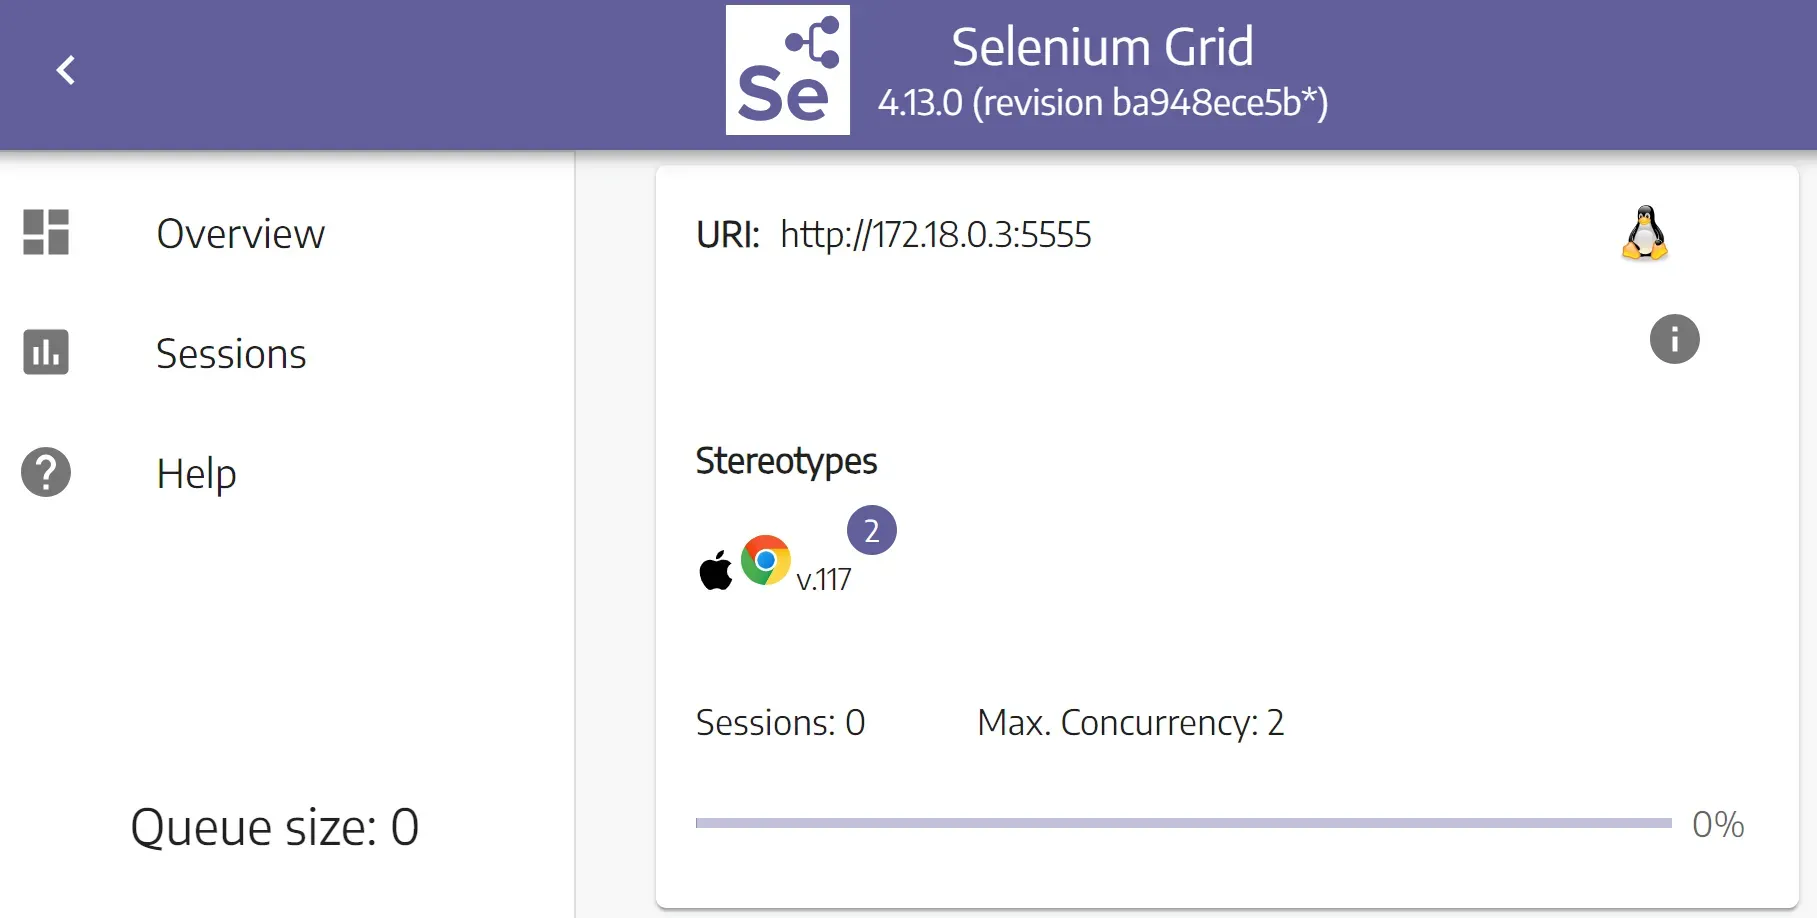Click the Overview dashboard icon
The image size is (1817, 918).
(x=46, y=232)
